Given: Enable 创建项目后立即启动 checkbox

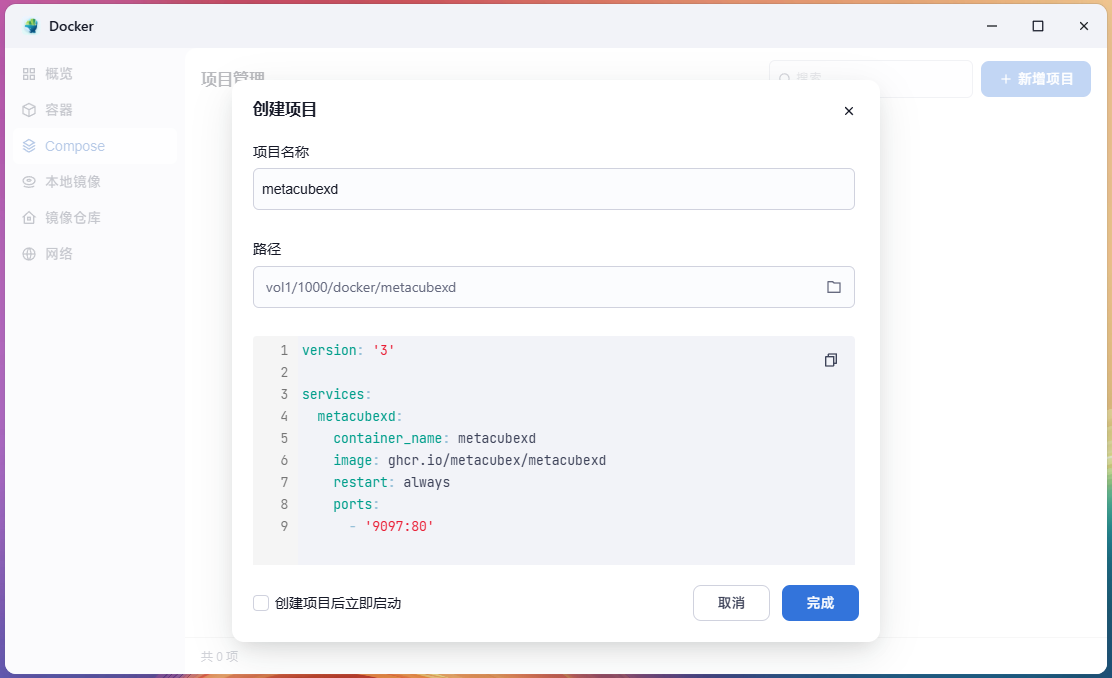Looking at the screenshot, I should (x=261, y=603).
